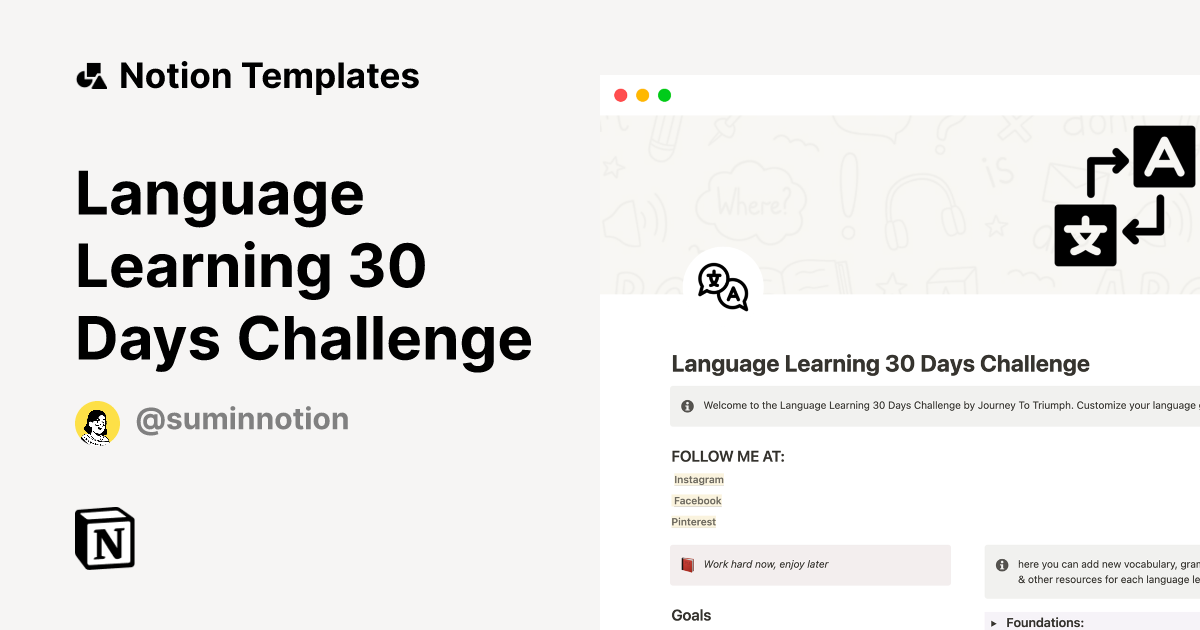Screen dimensions: 1200x630
Task: Click the info icon in the vocabulary resources callout
Action: coord(1001,564)
